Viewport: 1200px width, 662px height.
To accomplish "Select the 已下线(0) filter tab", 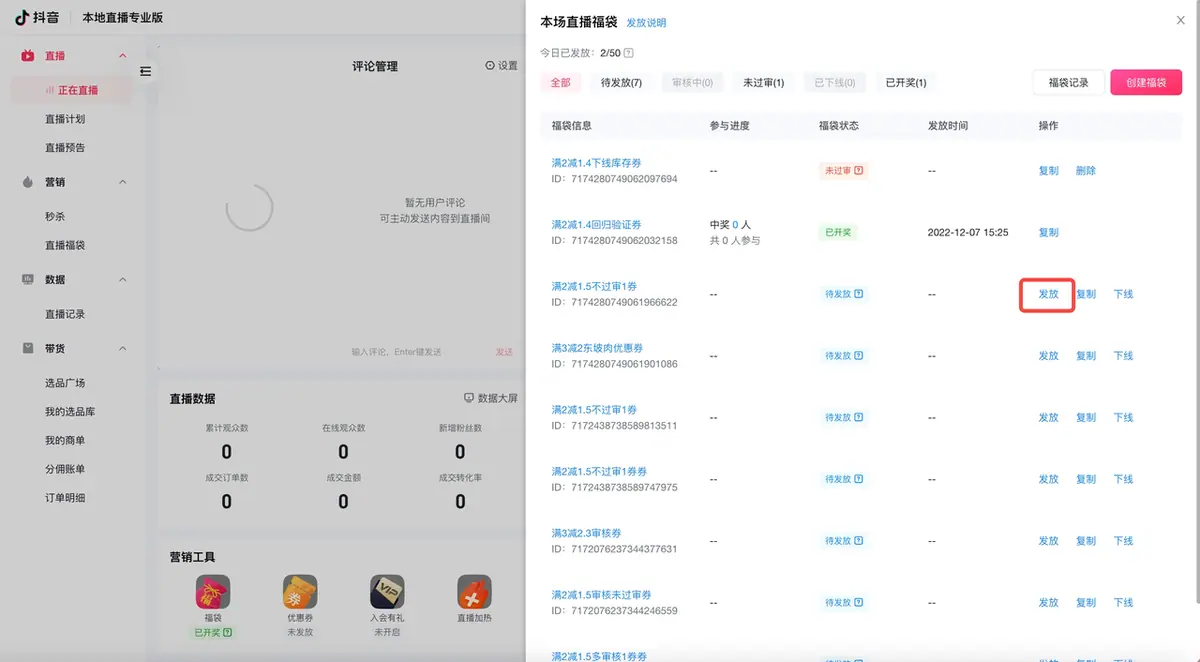I will (x=835, y=83).
